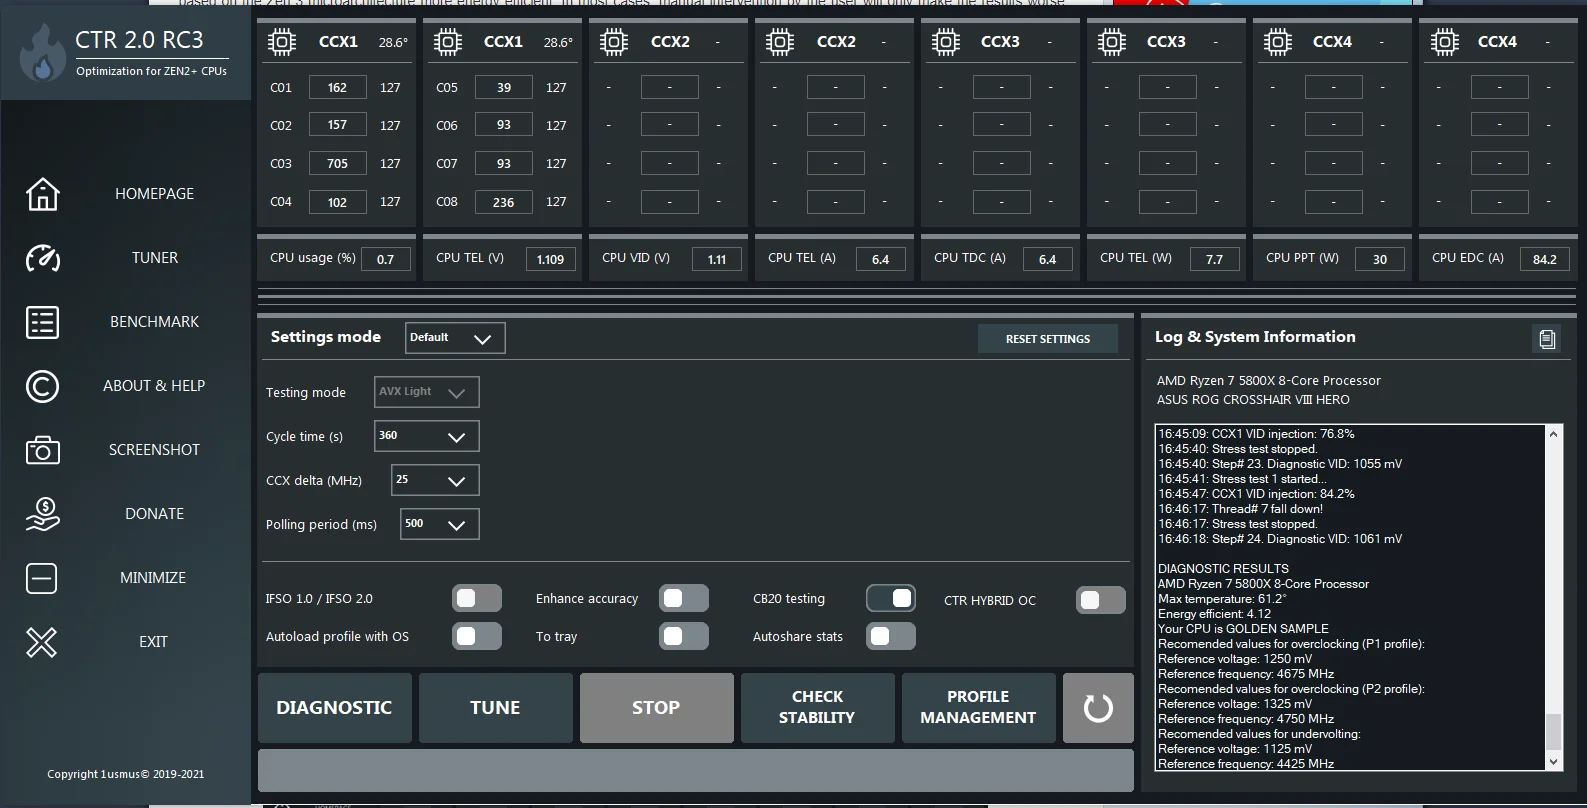Click the X icon to exit CTR
Viewport: 1587px width, 808px height.
pos(42,642)
